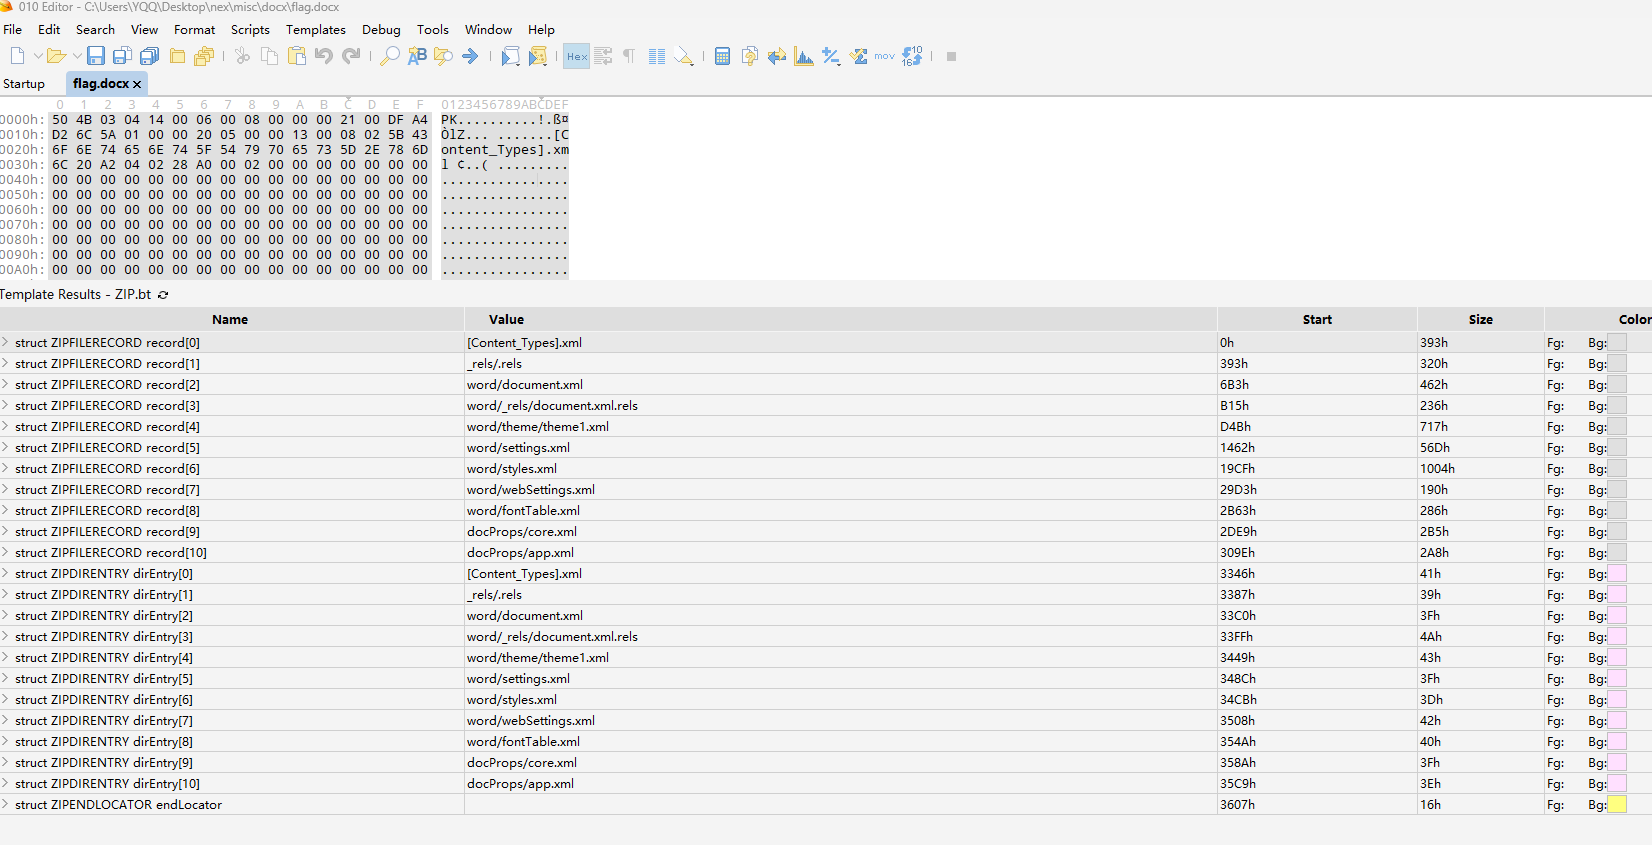
Task: Click the Start column header
Action: 1316,320
